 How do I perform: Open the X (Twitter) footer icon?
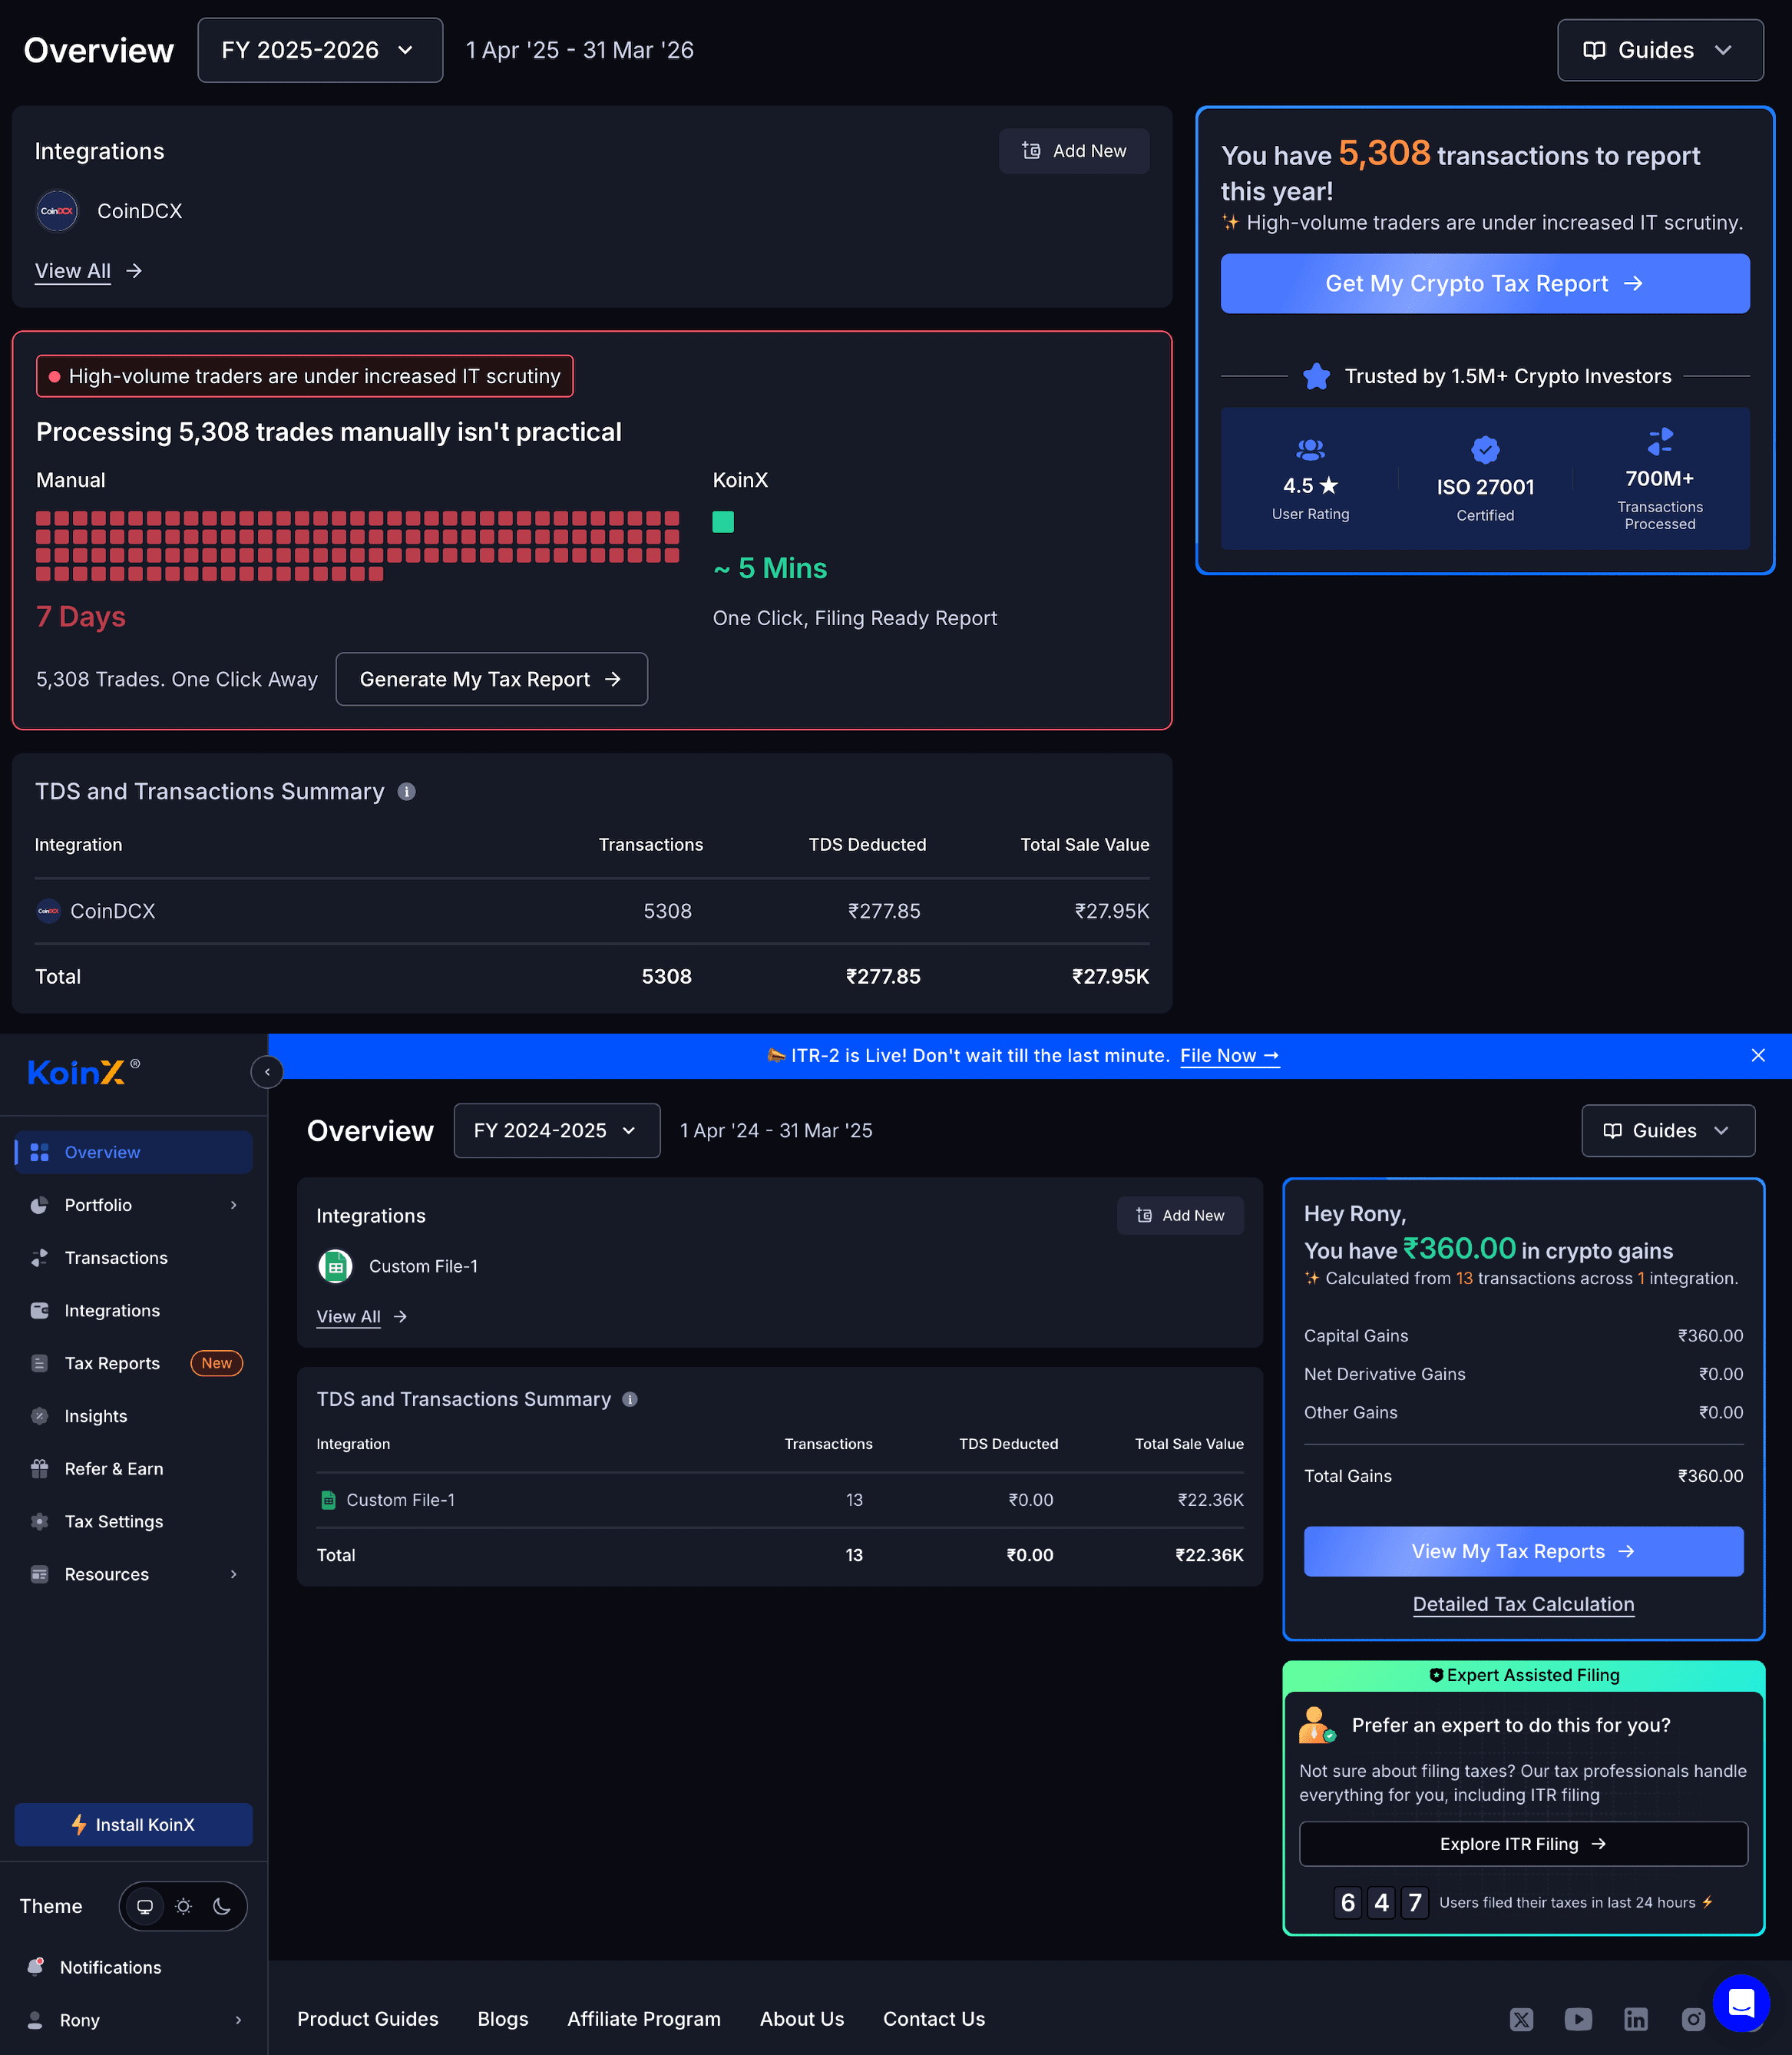1521,2019
